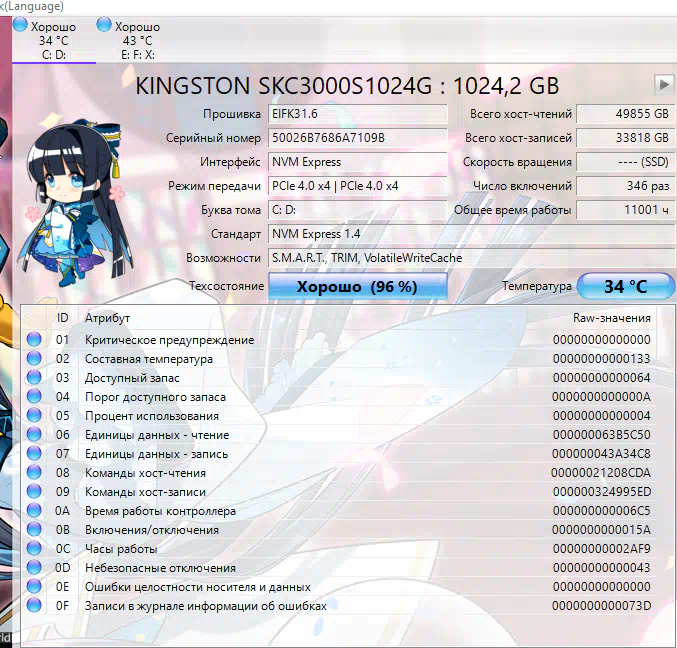Click raw value 0000000000133
The width and height of the screenshot is (677, 648).
point(601,358)
